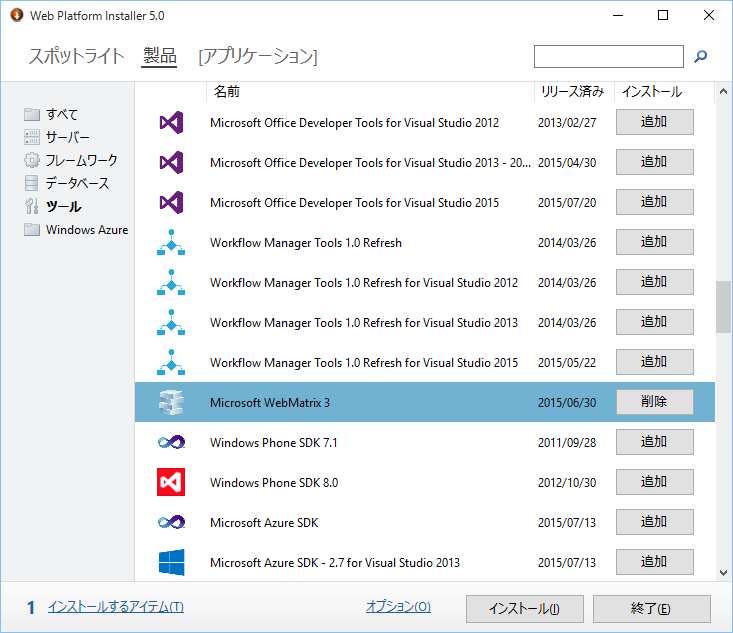The image size is (733, 633).
Task: Click the Web Platform Installer title bar icon
Action: tap(16, 15)
